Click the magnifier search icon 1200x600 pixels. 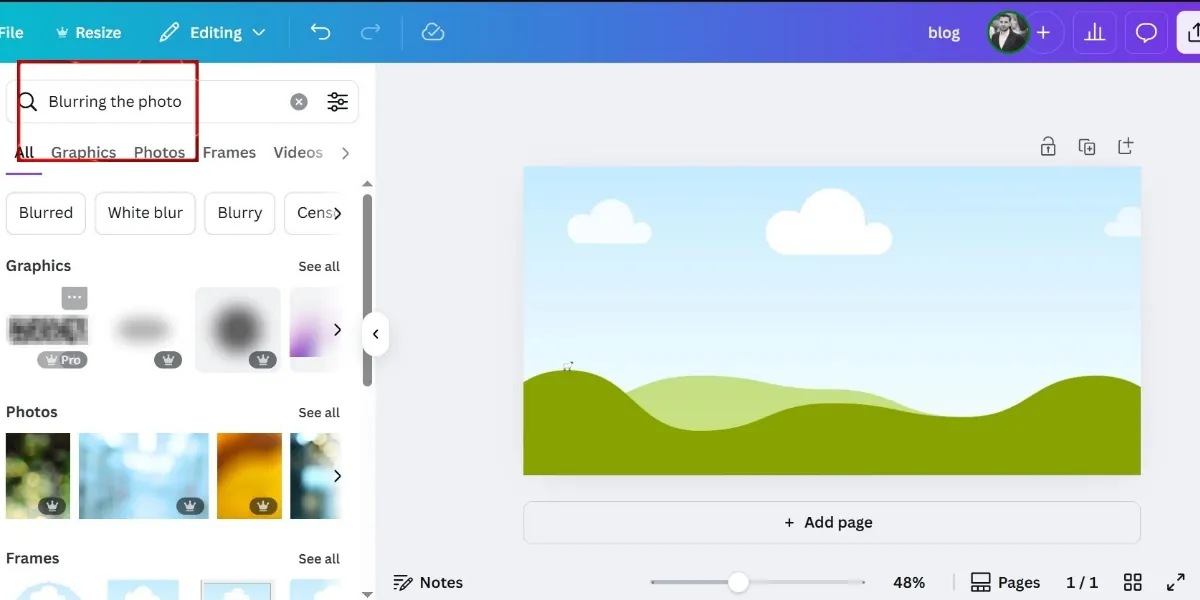28,101
